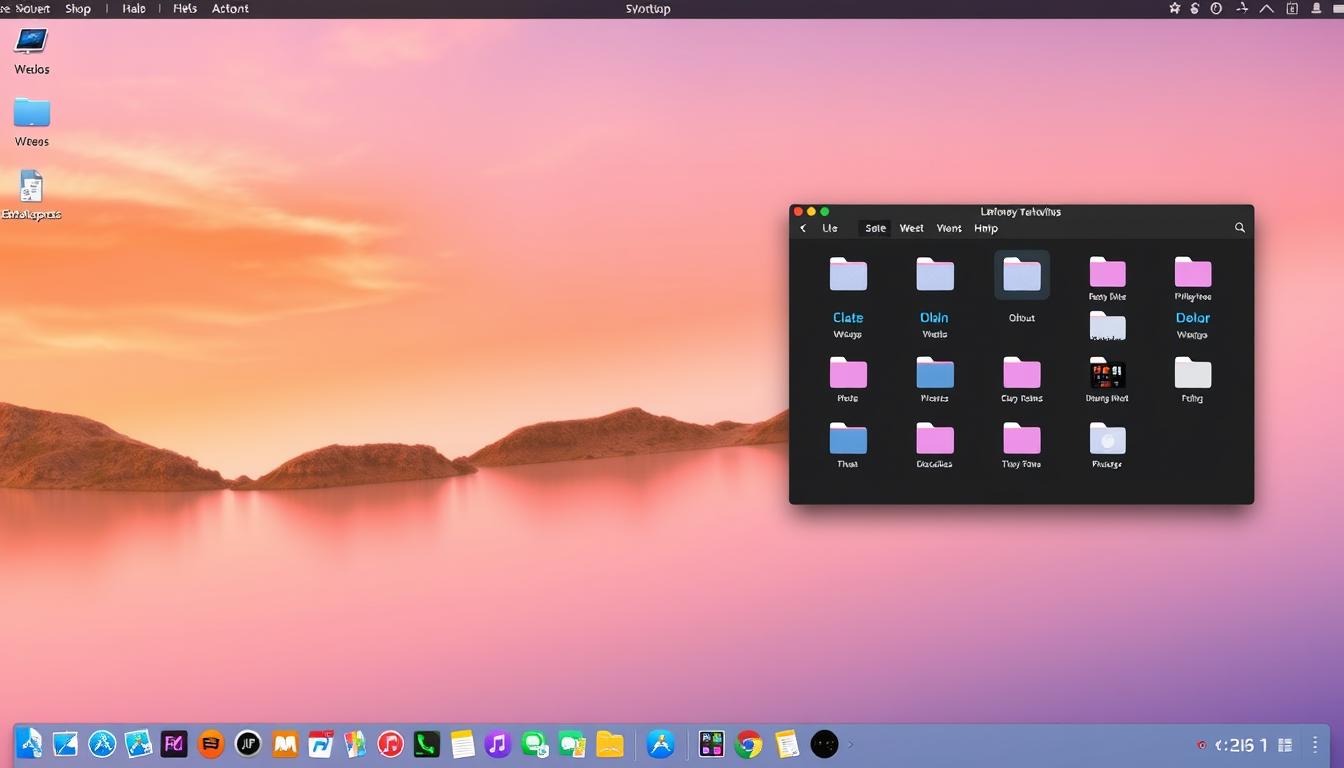Select the pink "Discalles" folder
The width and height of the screenshot is (1344, 768).
[x=935, y=439]
